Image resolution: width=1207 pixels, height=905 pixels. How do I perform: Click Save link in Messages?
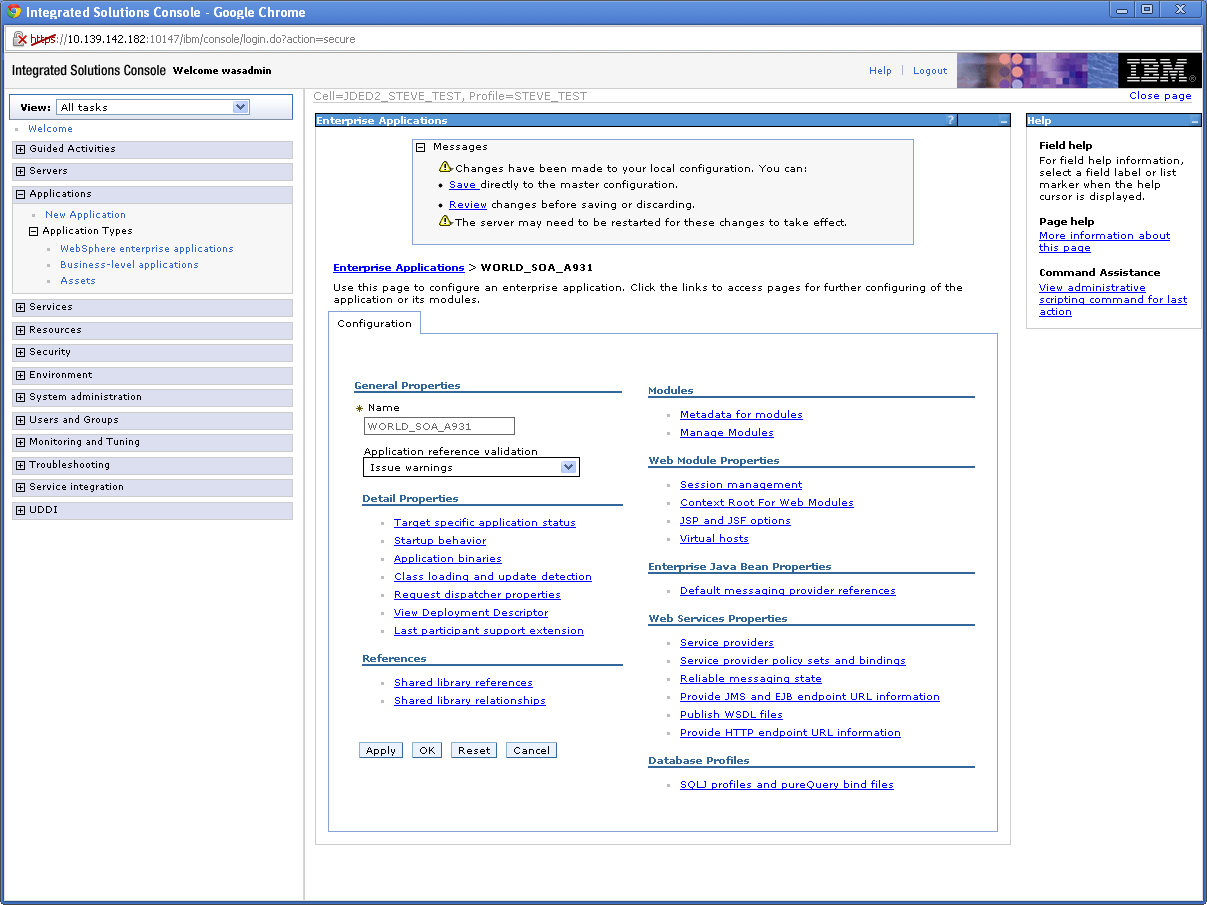pyautogui.click(x=463, y=185)
